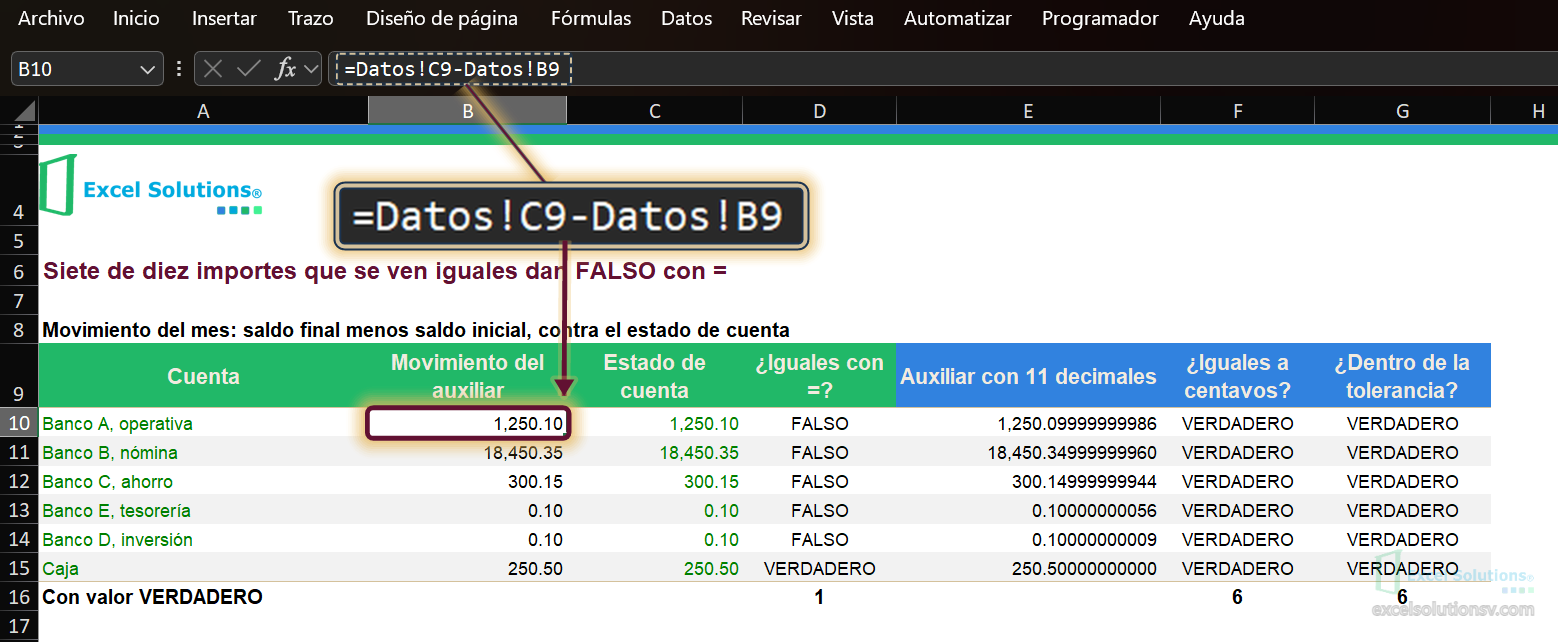
Task: Click the 'Movimiento del auxiliar' header cell
Action: pos(467,376)
